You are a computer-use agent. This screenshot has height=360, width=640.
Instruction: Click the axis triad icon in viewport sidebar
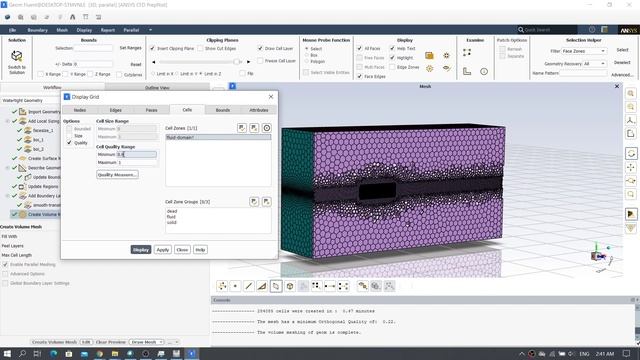pos(631,120)
